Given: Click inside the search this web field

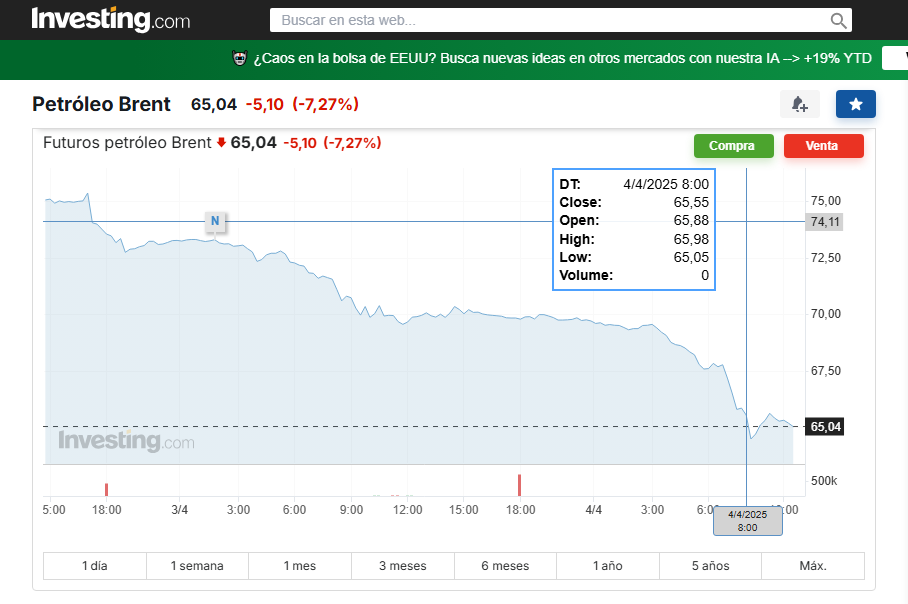Looking at the screenshot, I should (x=550, y=20).
